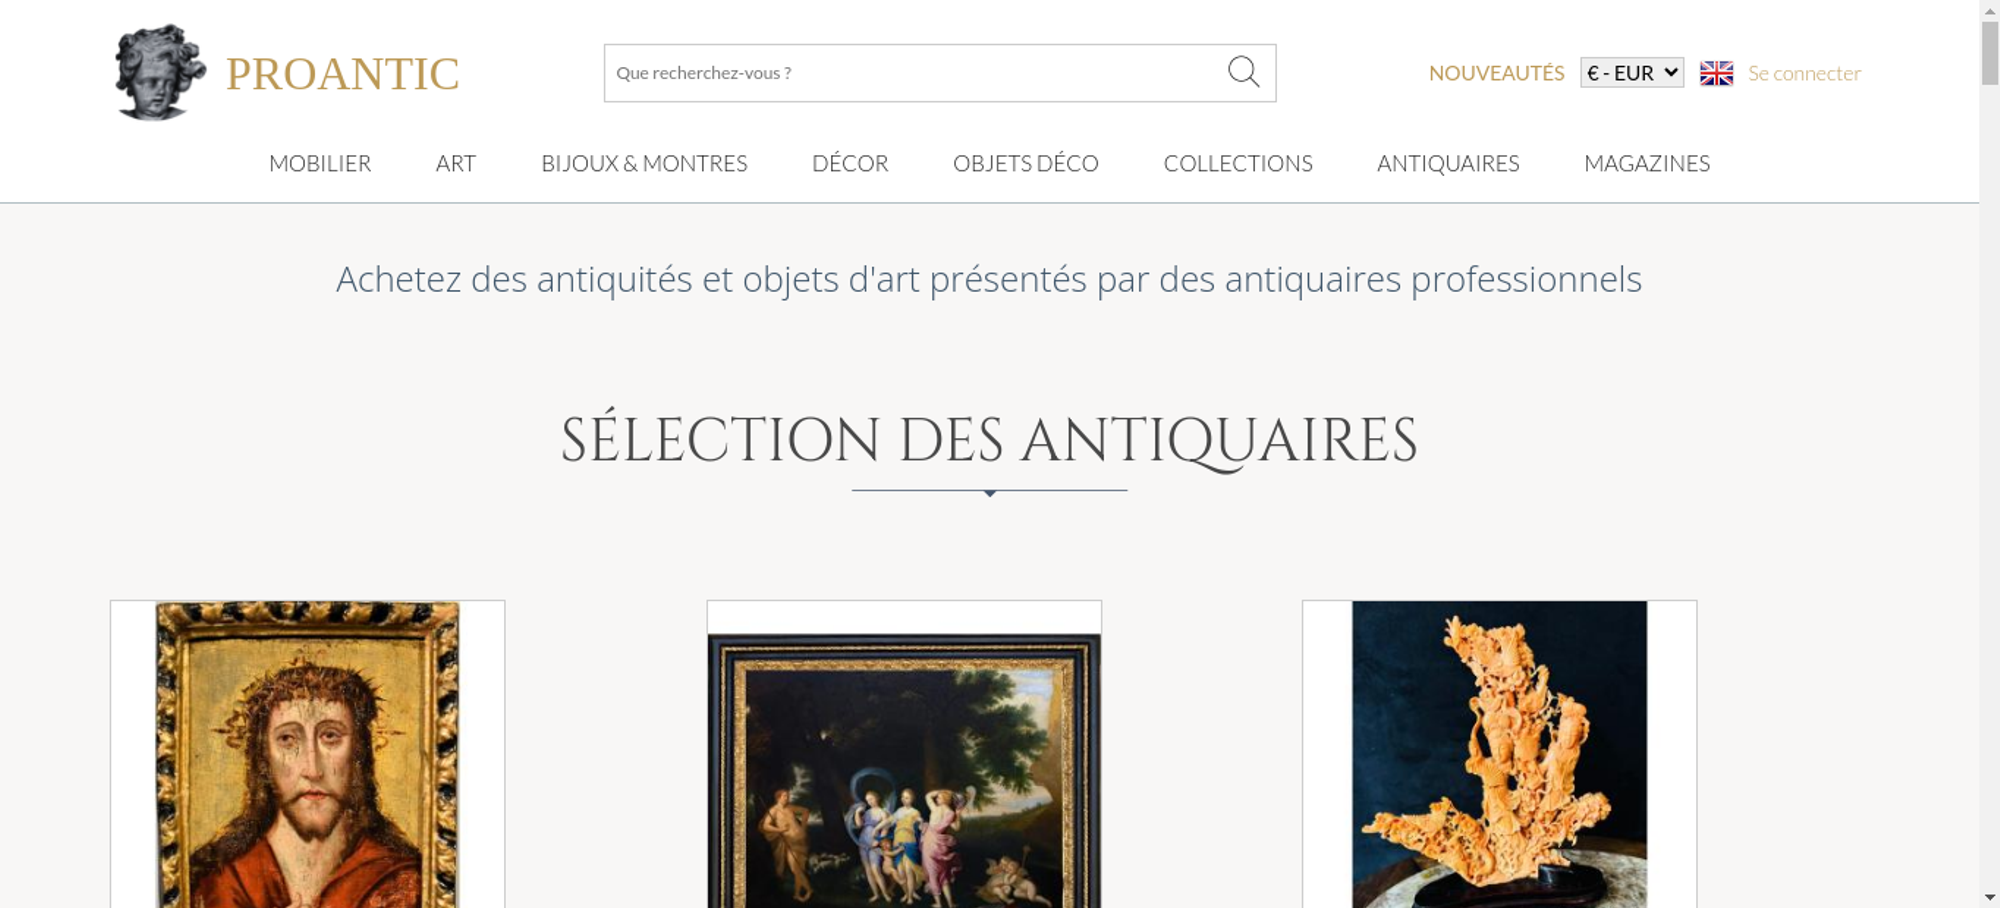Open the Bijoux & Montres category

[x=644, y=163]
